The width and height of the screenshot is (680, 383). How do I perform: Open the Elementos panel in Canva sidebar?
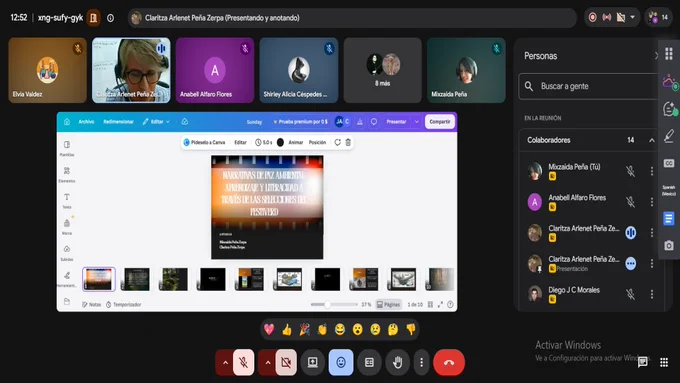tap(67, 174)
